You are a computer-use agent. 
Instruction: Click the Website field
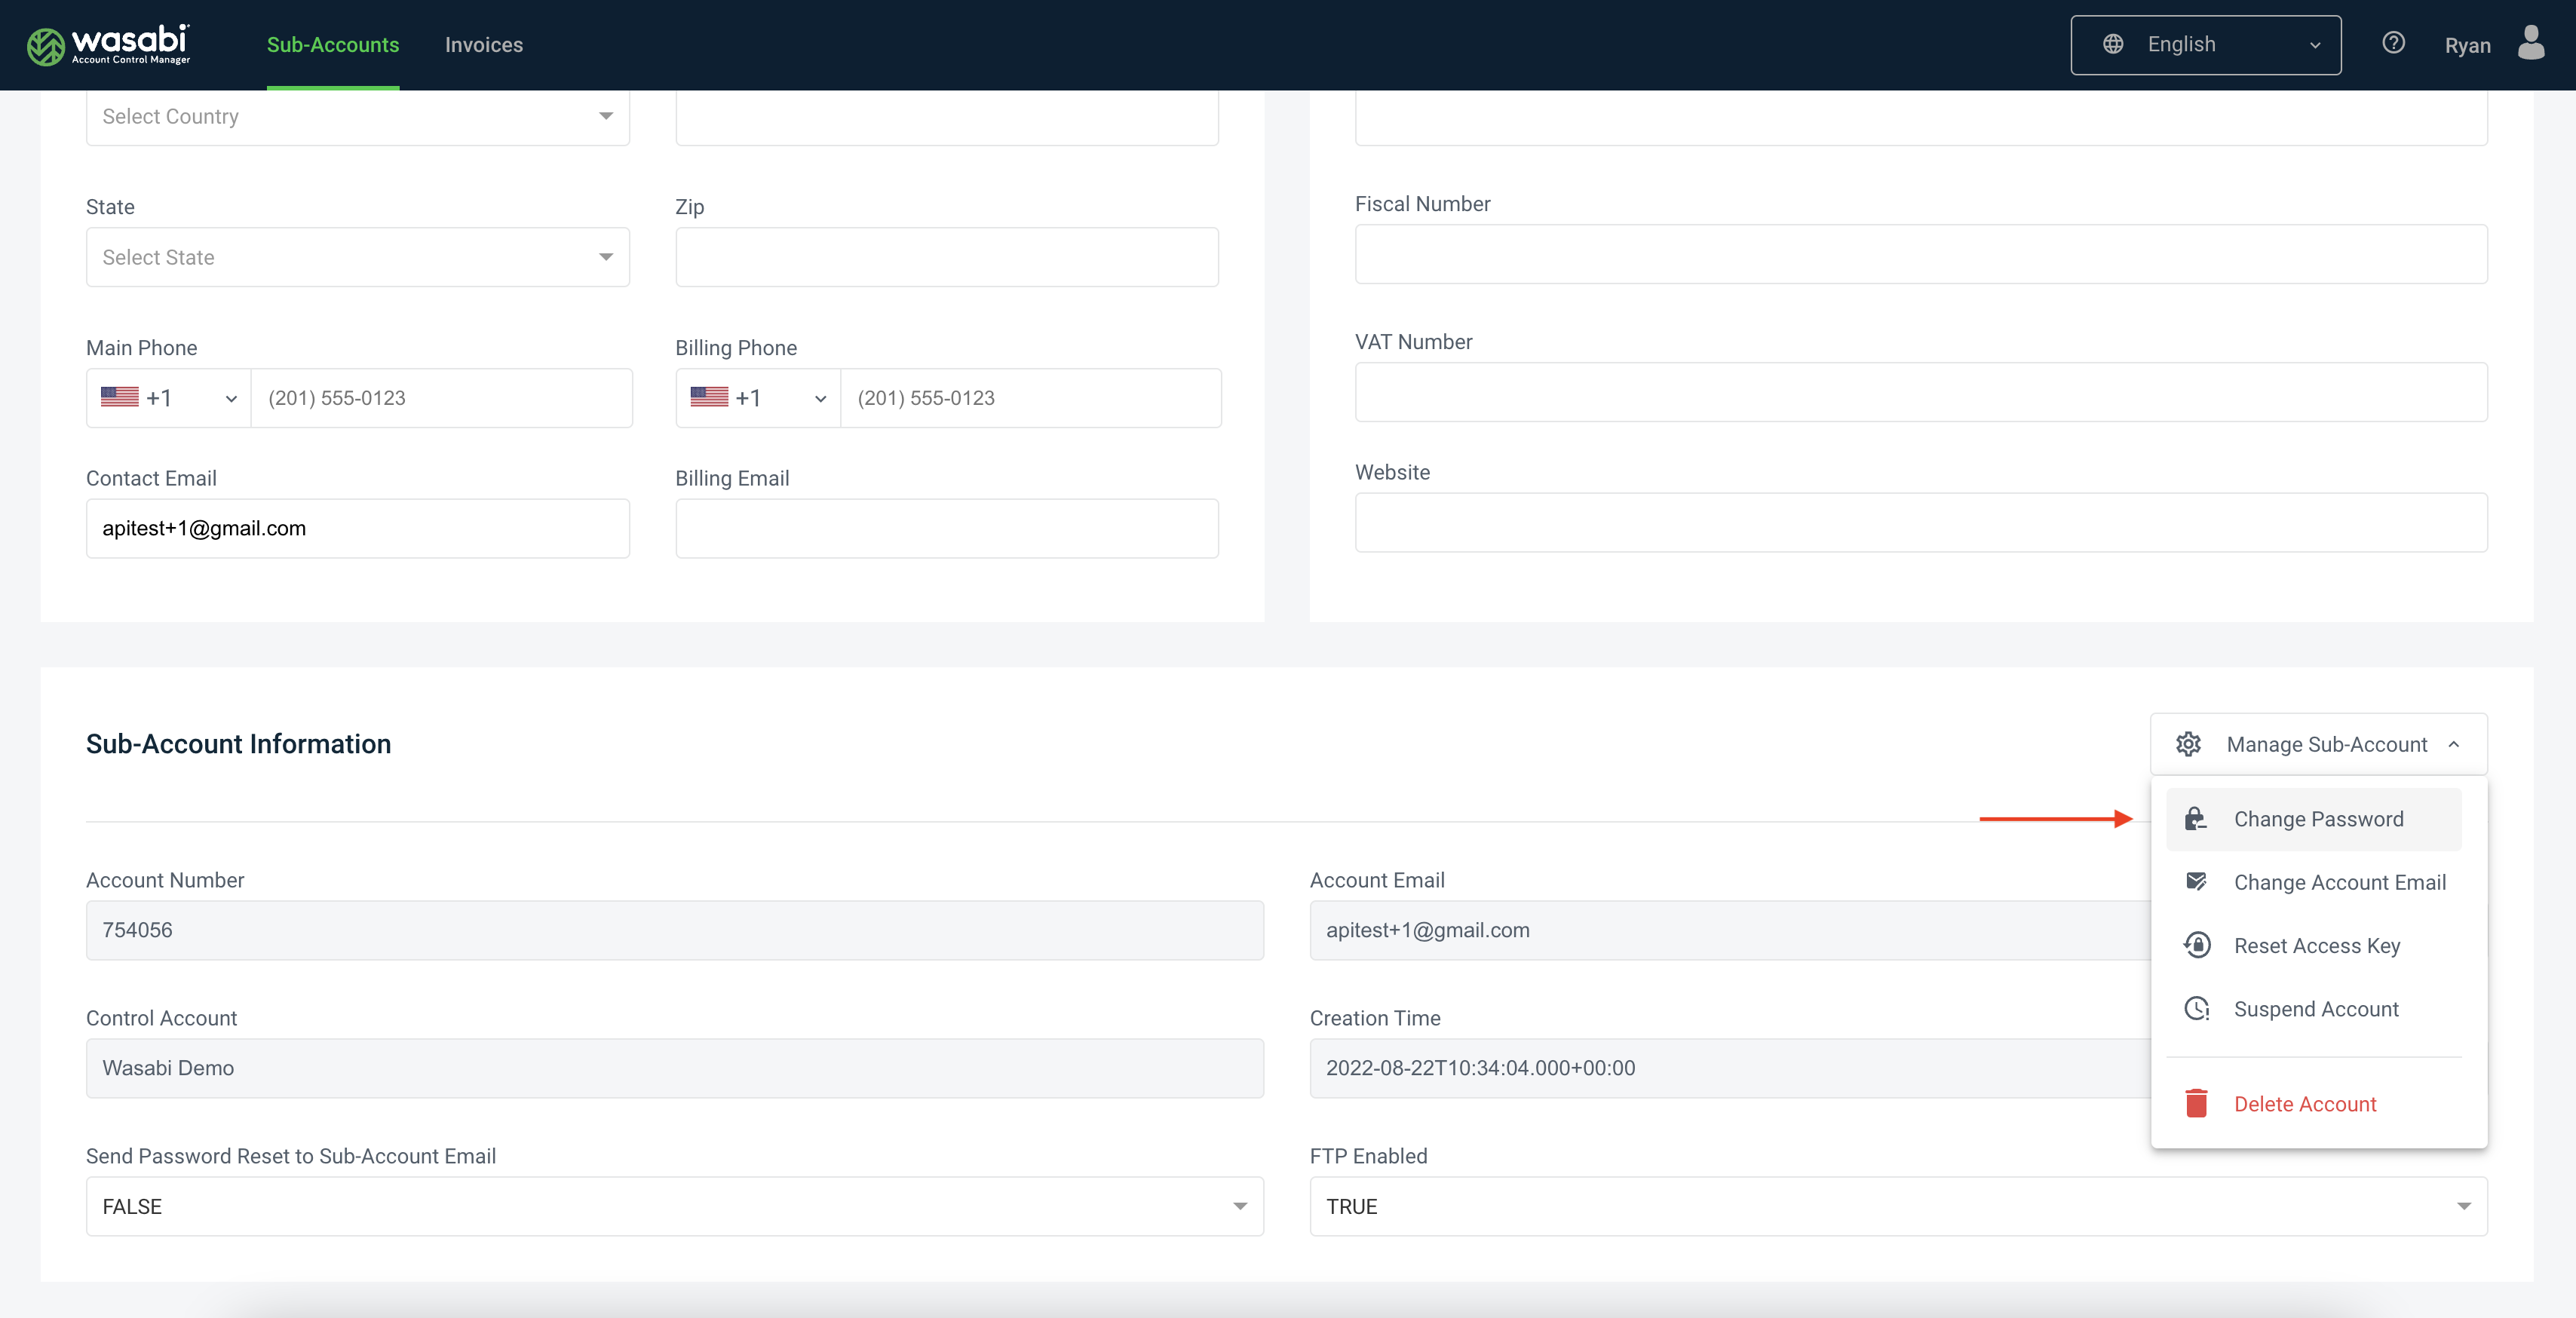(1920, 522)
